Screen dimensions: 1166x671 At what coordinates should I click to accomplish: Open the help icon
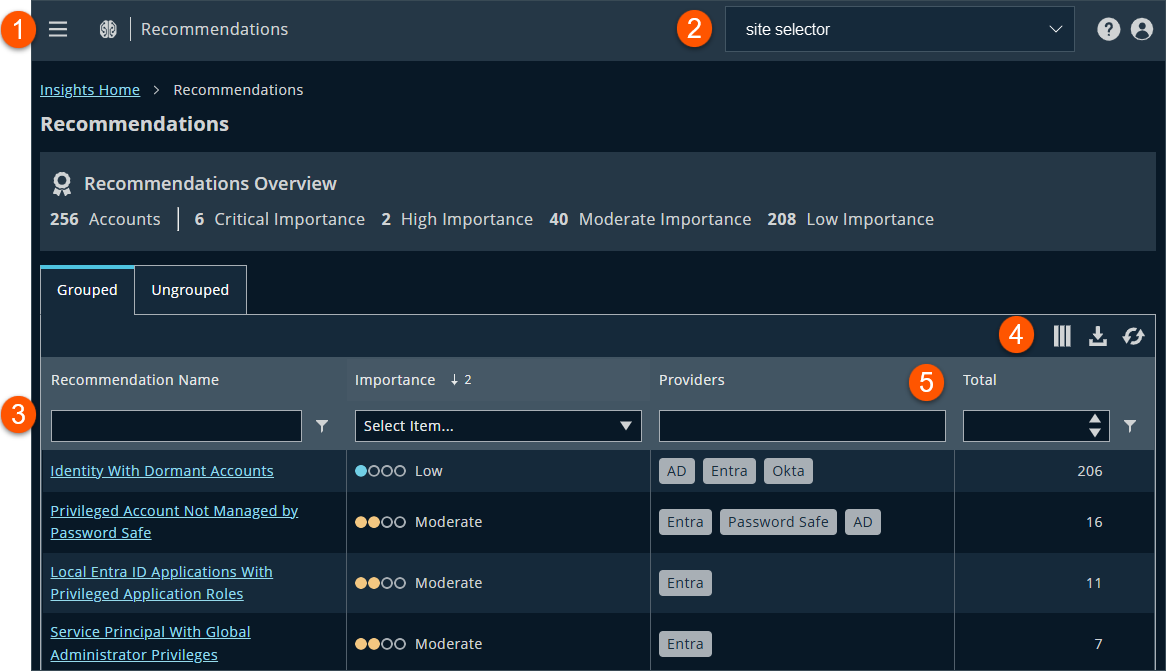click(x=1108, y=29)
